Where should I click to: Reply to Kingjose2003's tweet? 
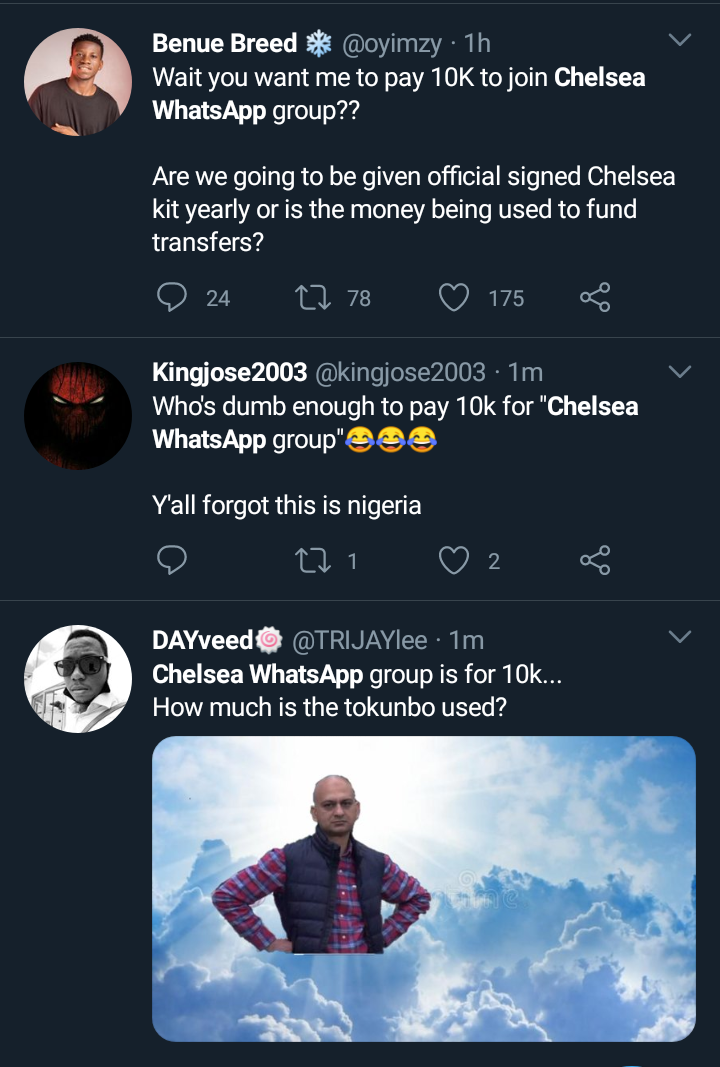pos(173,561)
